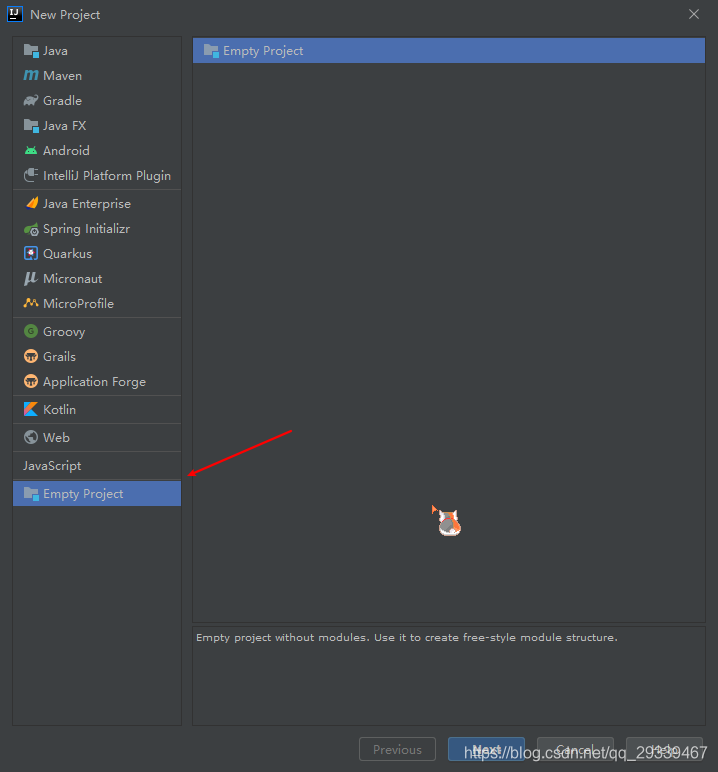Viewport: 718px width, 772px height.
Task: Click the Help button
Action: (664, 749)
